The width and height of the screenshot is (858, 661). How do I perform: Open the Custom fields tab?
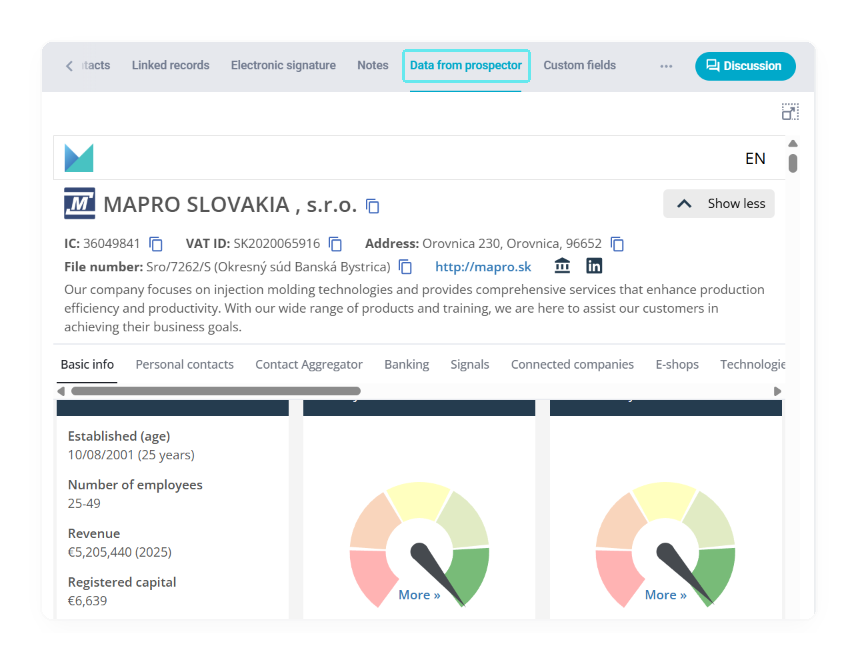point(579,65)
